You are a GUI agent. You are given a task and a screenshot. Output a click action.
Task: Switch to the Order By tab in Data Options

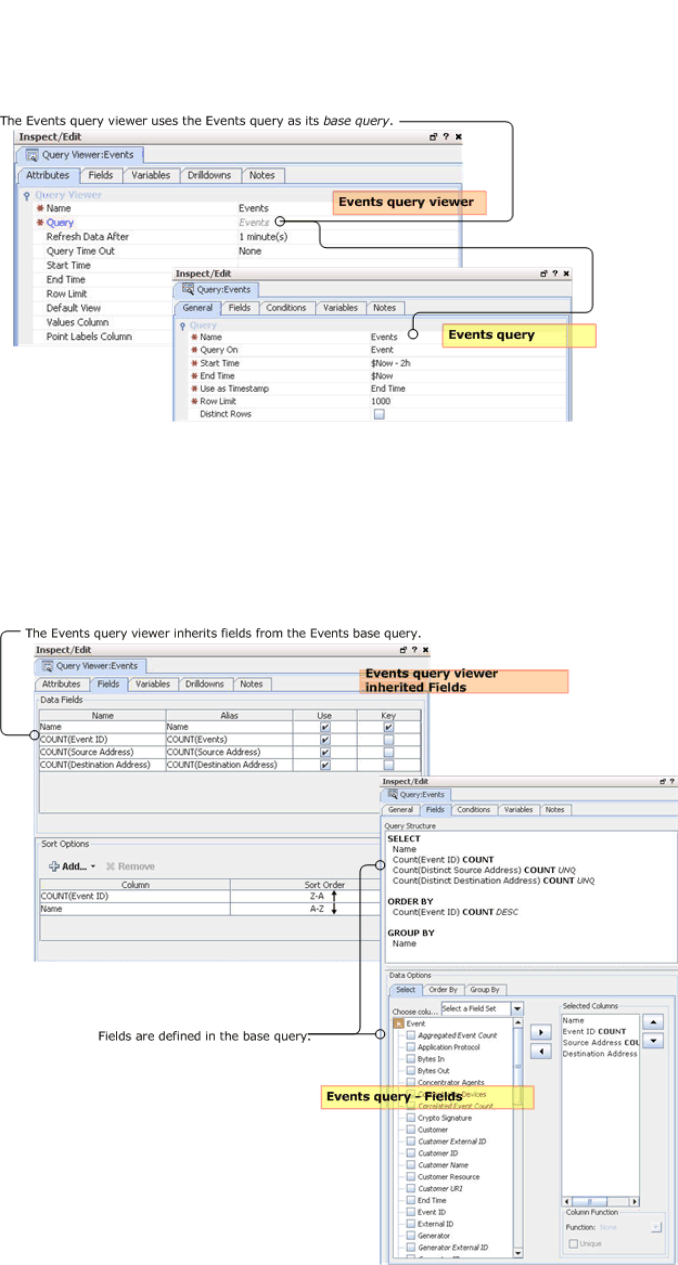442,989
